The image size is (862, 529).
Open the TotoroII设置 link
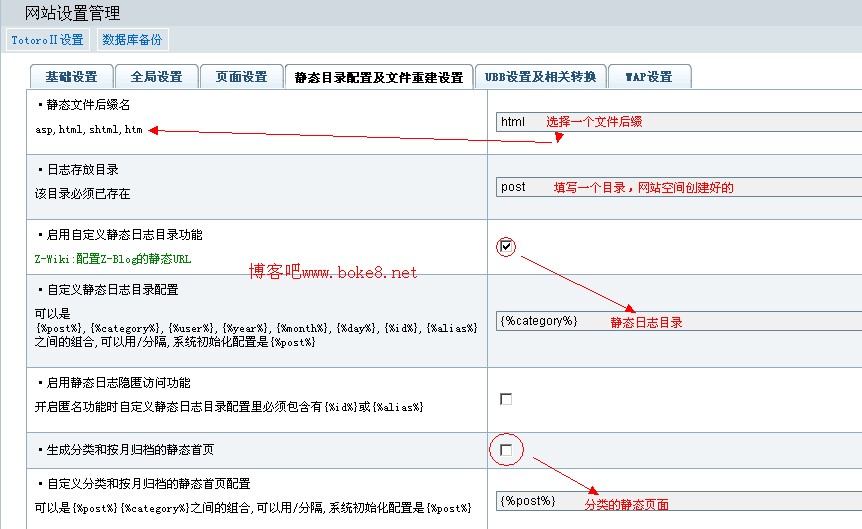(x=47, y=40)
